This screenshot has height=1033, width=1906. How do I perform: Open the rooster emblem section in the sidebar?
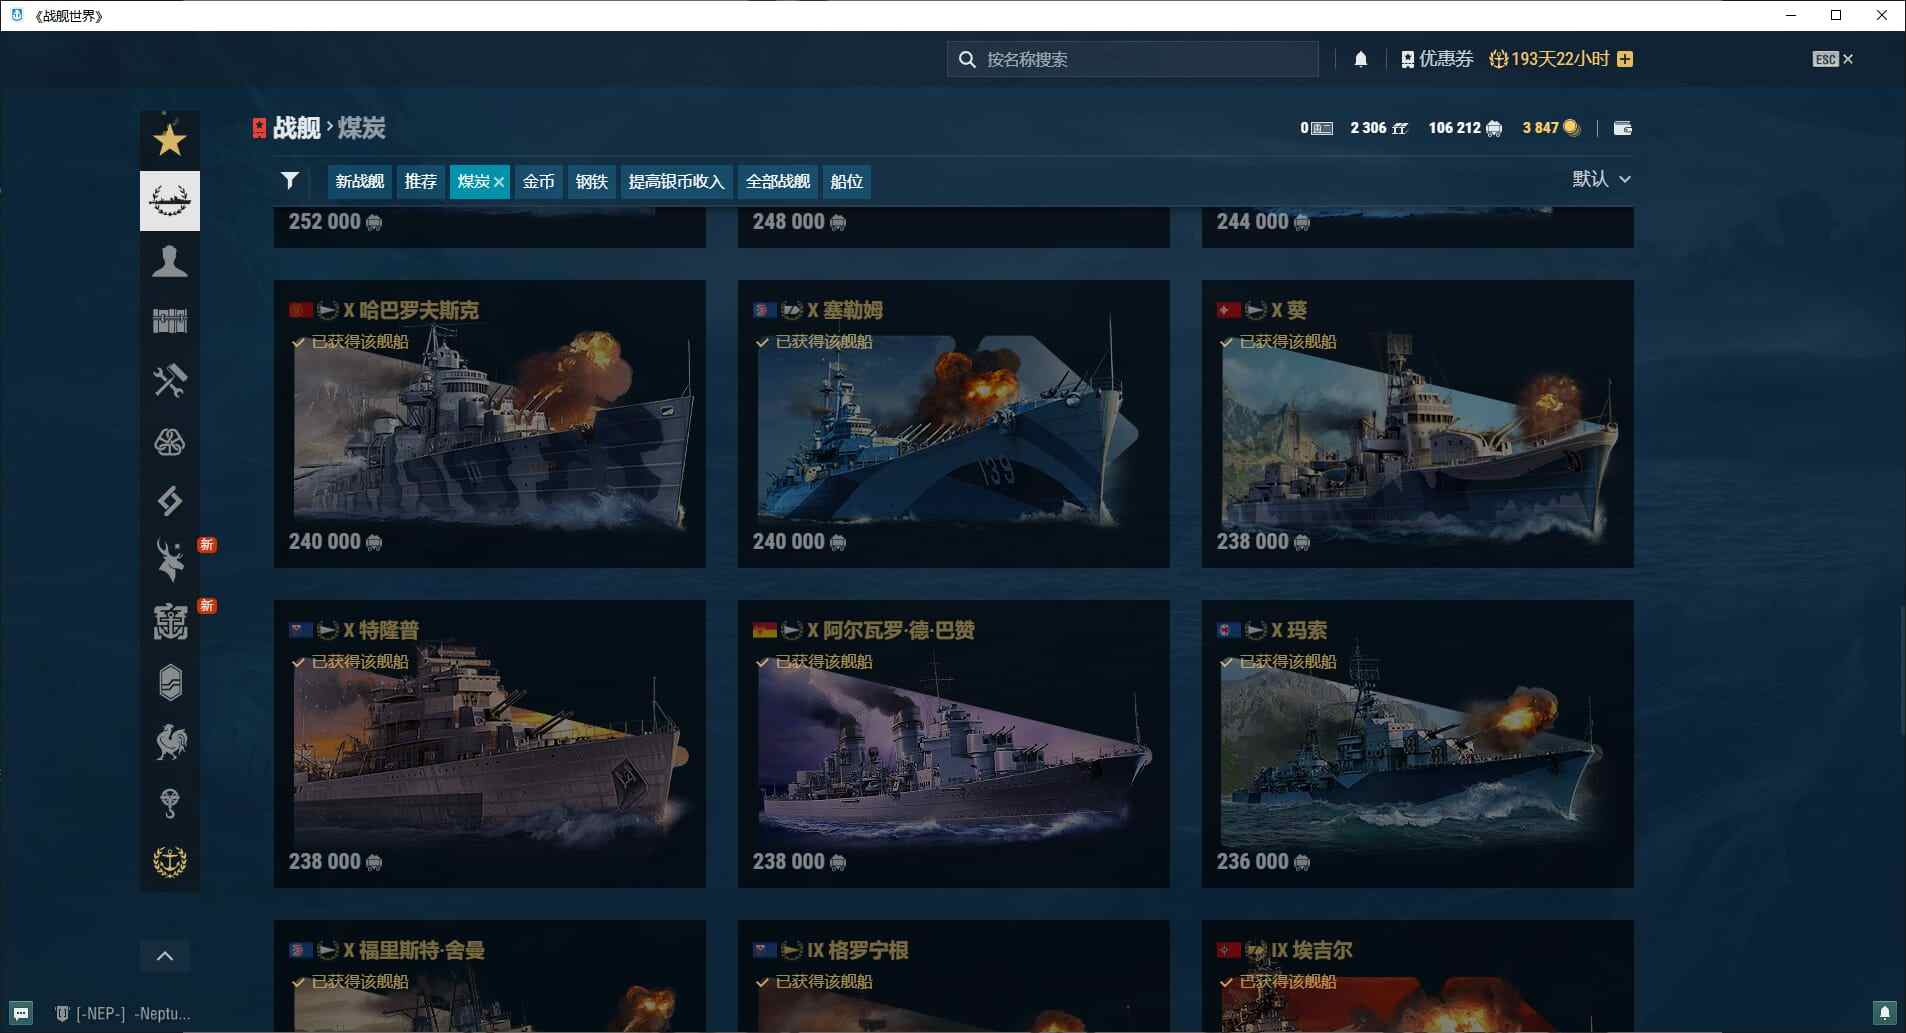pos(169,741)
